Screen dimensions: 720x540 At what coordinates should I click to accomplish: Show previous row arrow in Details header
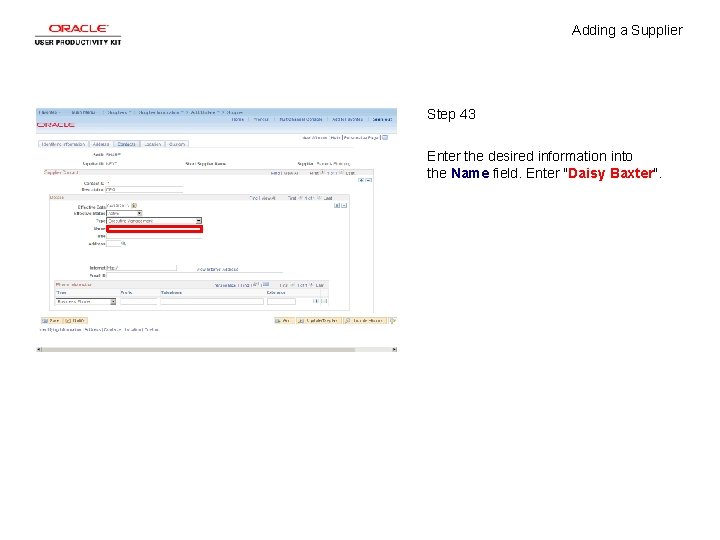[x=301, y=198]
